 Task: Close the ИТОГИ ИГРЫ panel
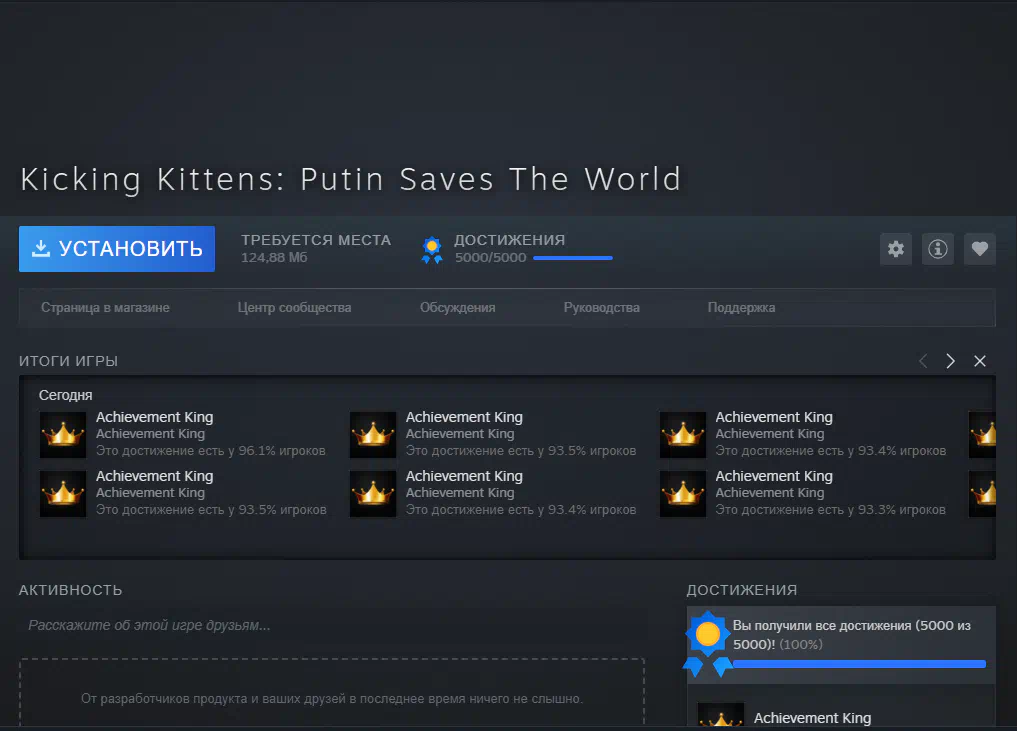click(980, 361)
